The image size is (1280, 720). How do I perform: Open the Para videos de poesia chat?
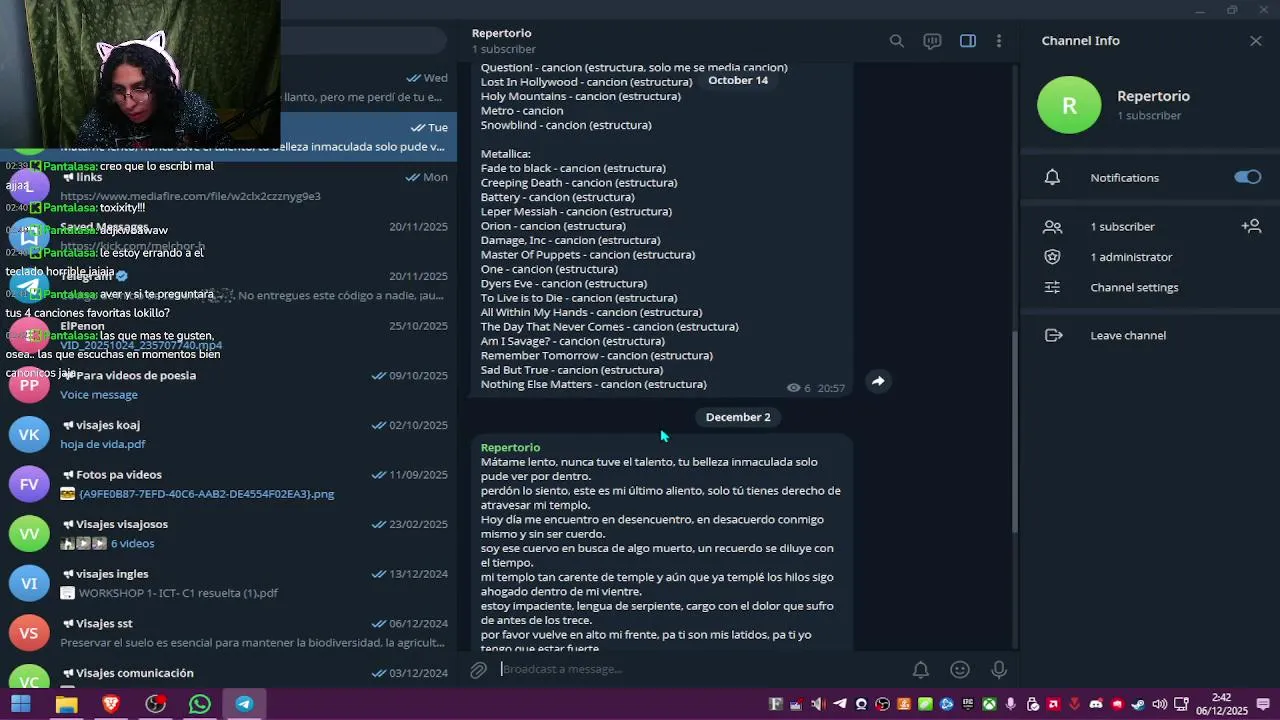point(228,385)
